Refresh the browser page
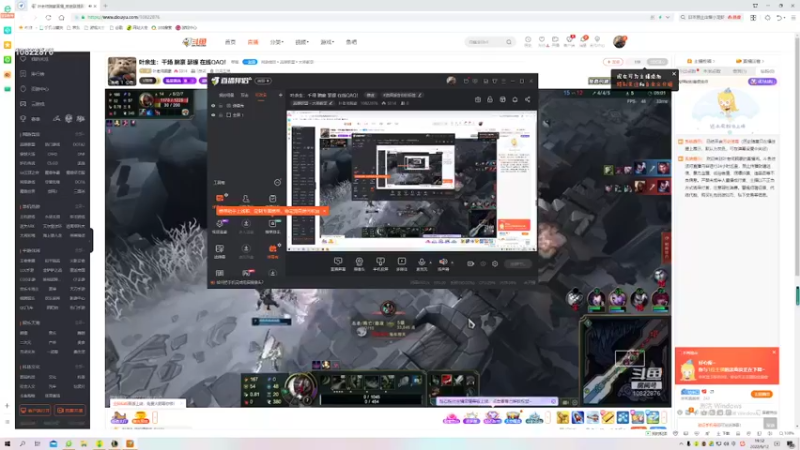The width and height of the screenshot is (800, 450). coord(48,17)
